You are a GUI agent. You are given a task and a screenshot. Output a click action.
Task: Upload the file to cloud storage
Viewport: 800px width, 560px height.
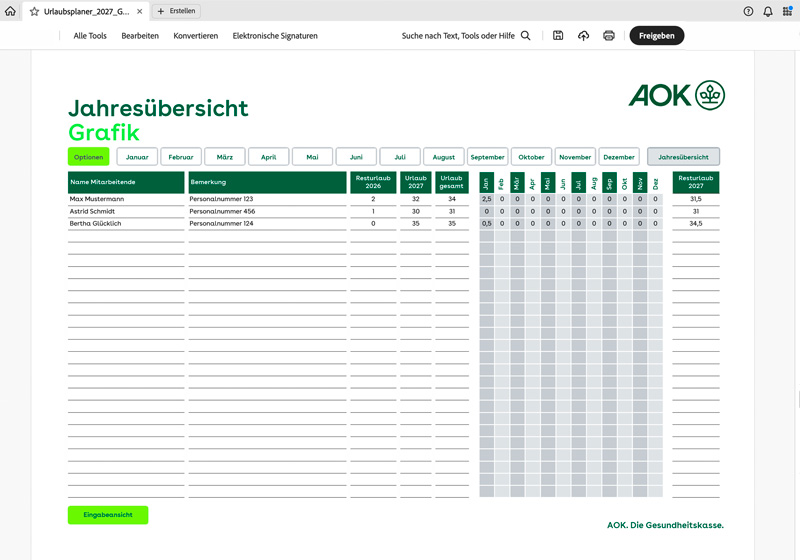[584, 36]
